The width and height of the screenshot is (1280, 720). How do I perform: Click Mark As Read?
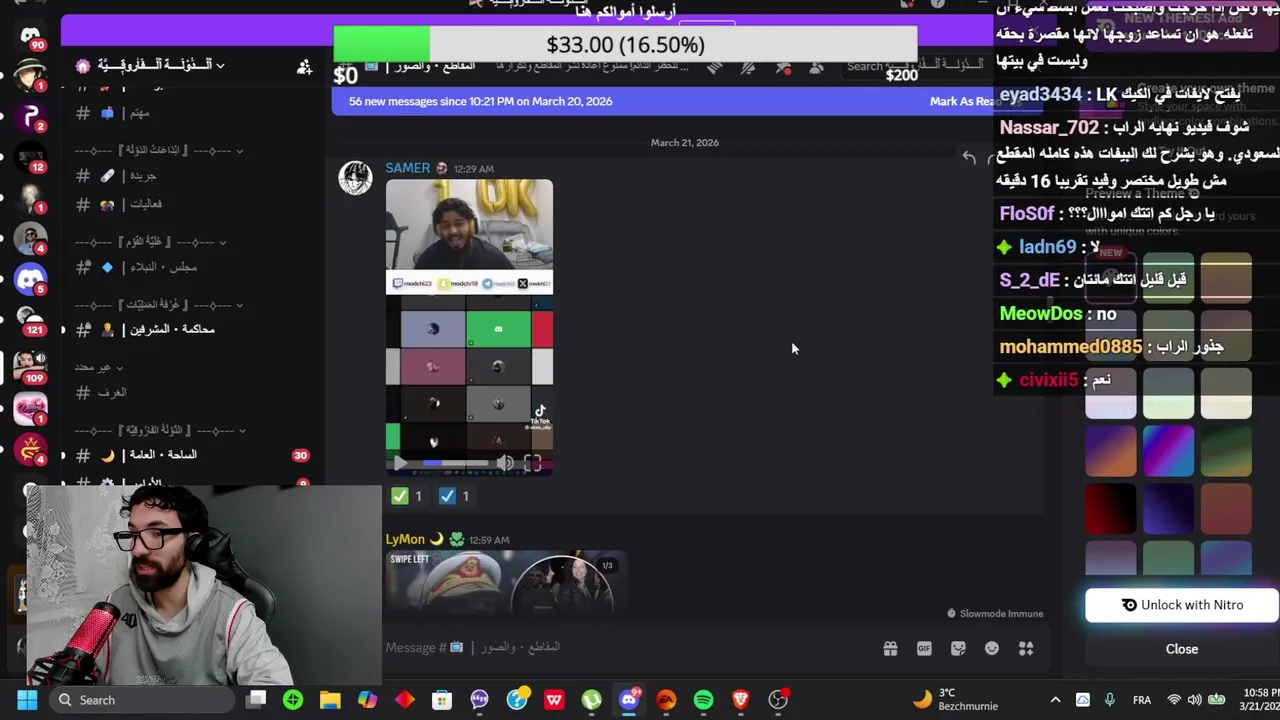click(960, 101)
